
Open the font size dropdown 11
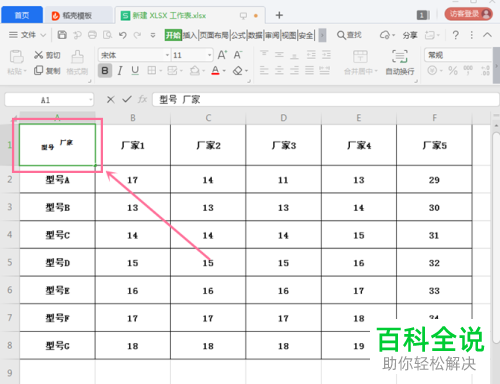[x=210, y=55]
